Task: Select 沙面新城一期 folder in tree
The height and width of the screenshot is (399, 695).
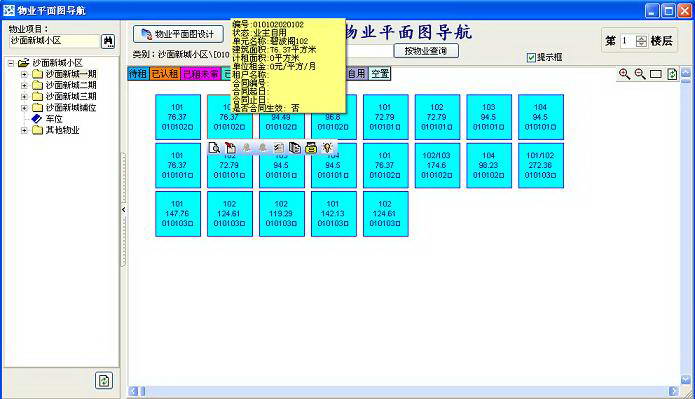Action: coord(71,74)
